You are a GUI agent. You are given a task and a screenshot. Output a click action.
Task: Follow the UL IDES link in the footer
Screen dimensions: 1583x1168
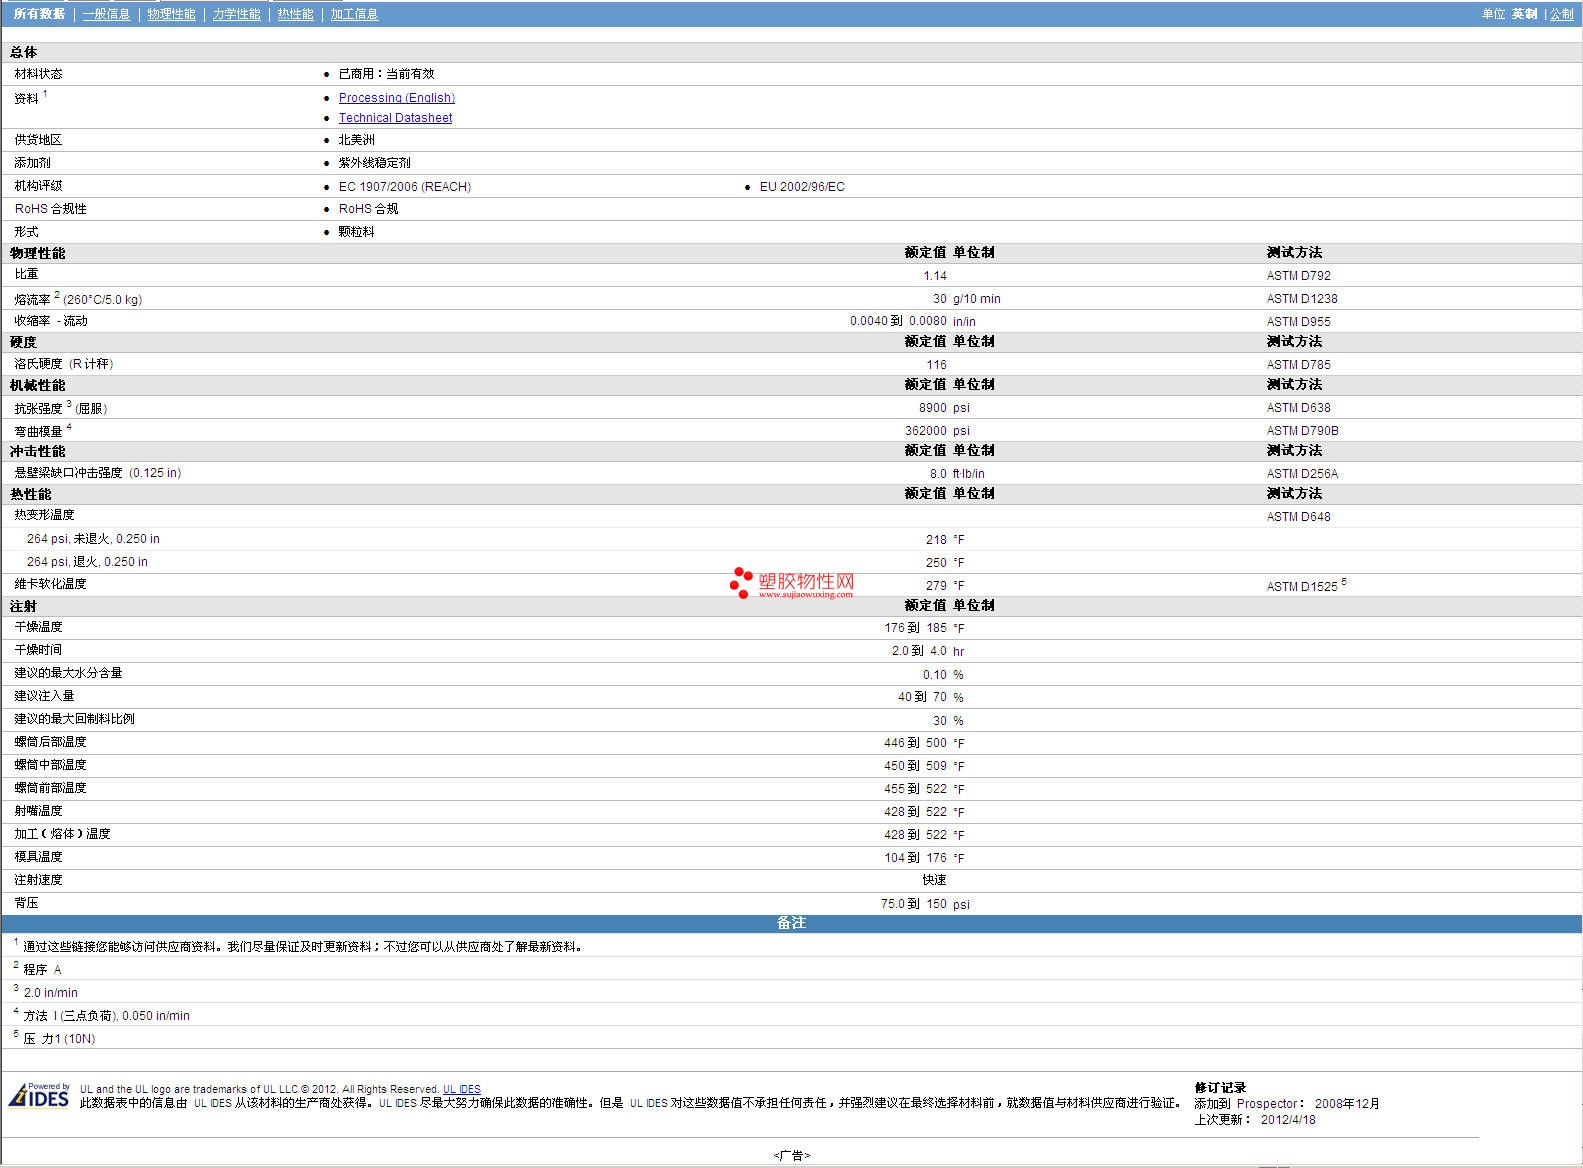[462, 1089]
